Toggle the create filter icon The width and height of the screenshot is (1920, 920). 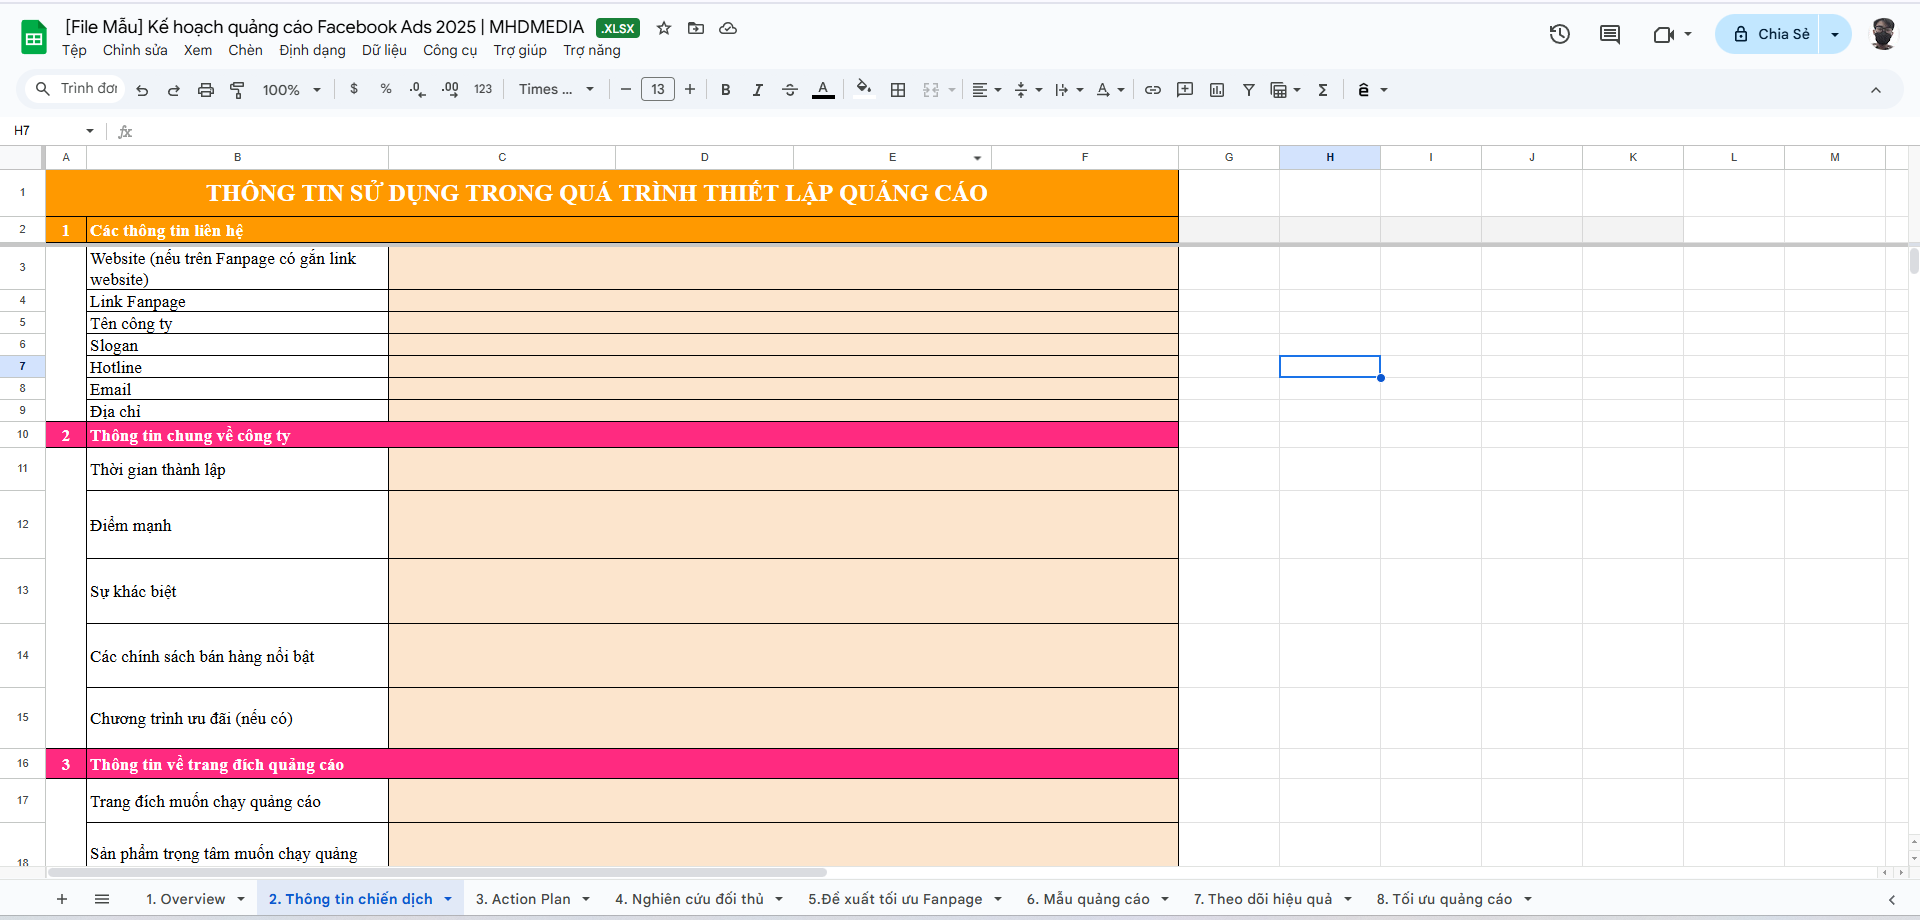tap(1249, 90)
